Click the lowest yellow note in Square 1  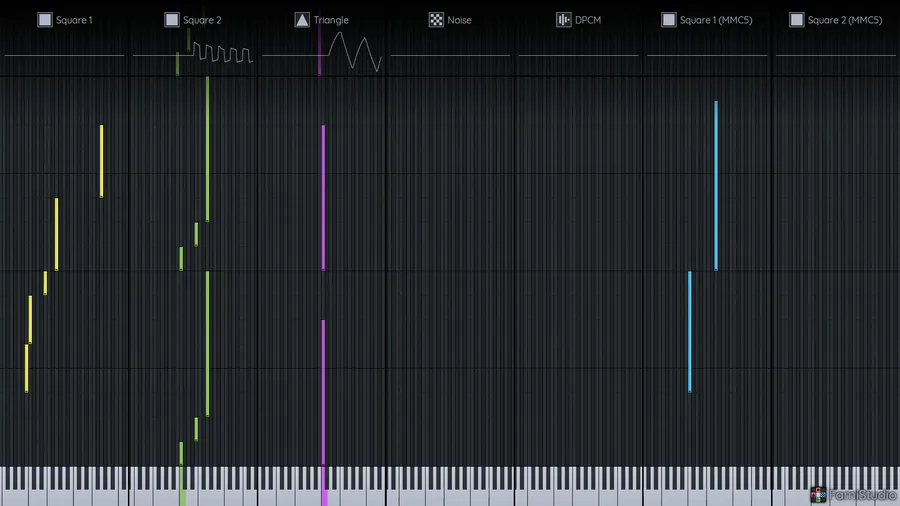pos(26,368)
